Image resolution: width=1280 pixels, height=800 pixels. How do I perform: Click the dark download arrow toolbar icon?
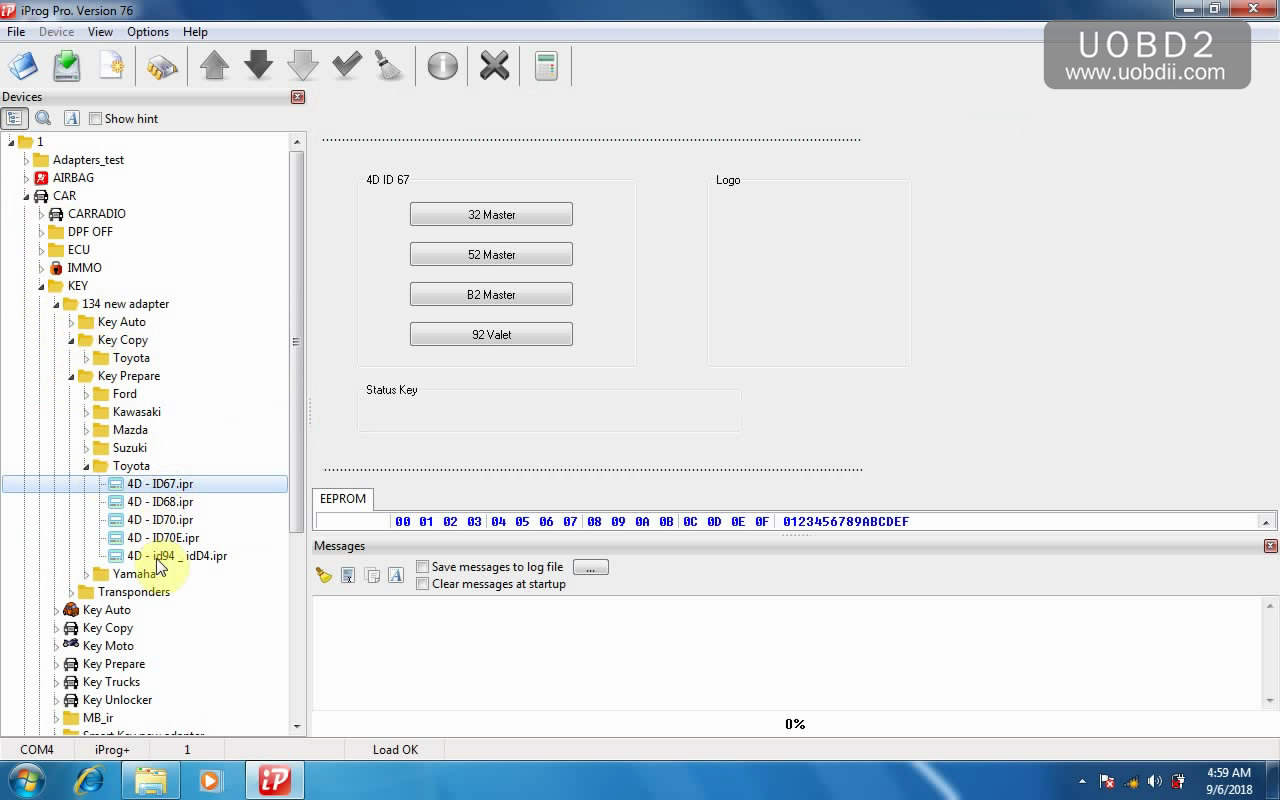[x=258, y=64]
